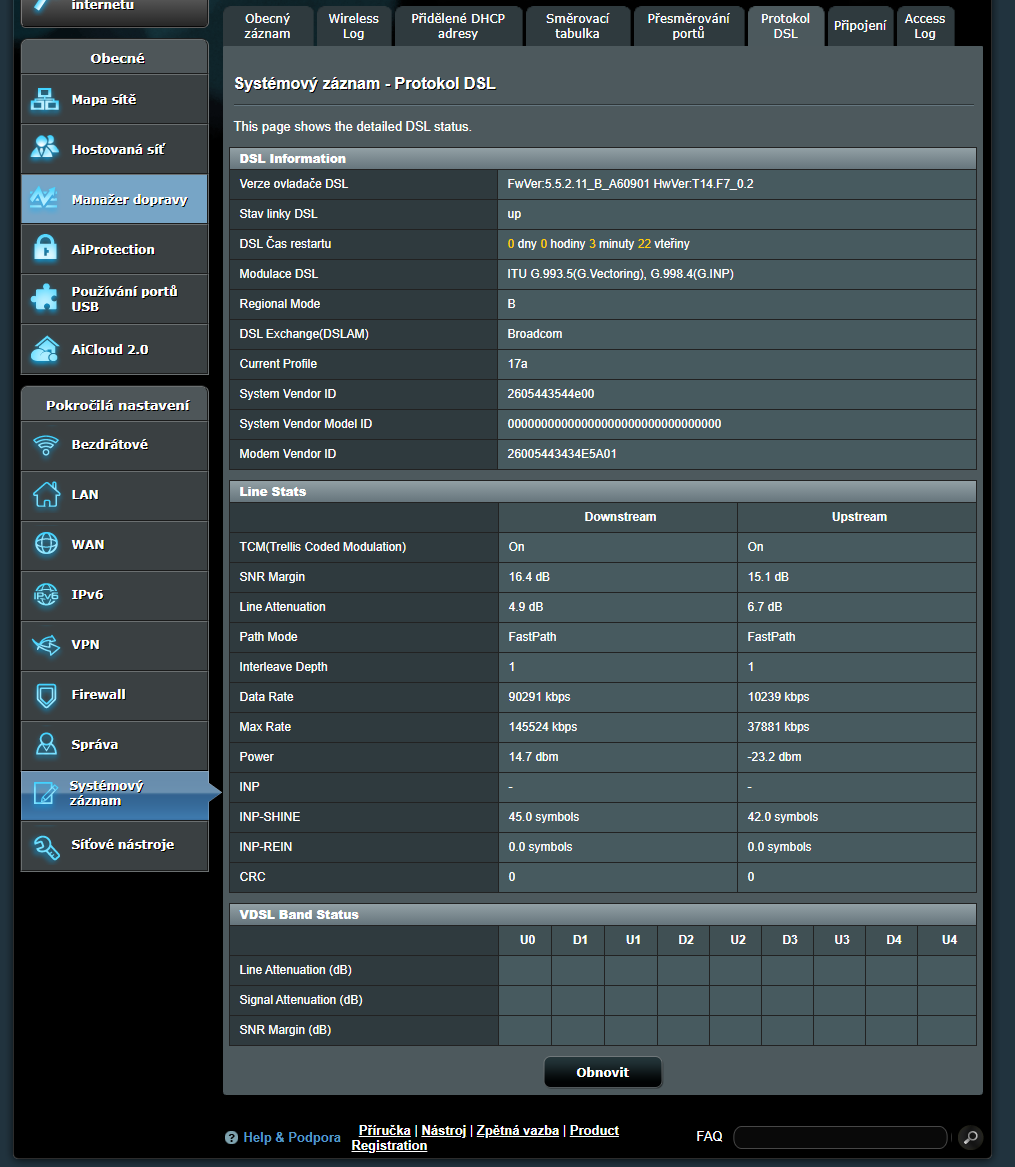Switch to the Access Log tab
1015x1167 pixels.
click(x=924, y=26)
